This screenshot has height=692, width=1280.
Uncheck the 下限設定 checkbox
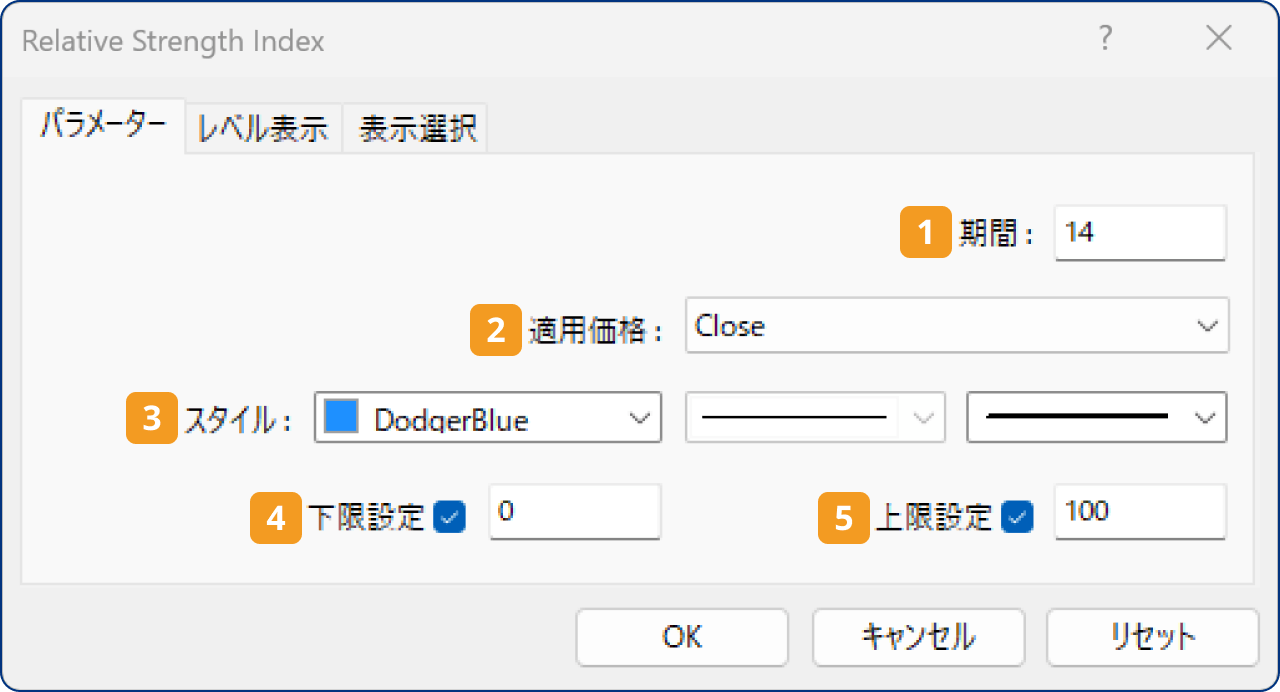[450, 518]
